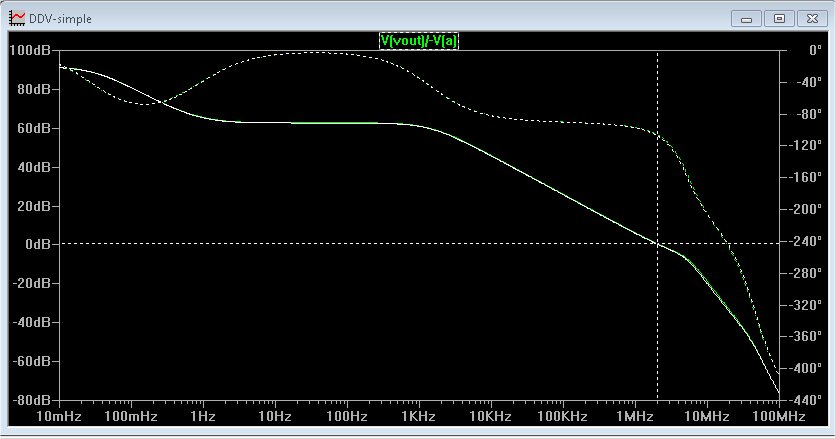Close the DDV-simple plot window
835x439 pixels.
tap(812, 19)
